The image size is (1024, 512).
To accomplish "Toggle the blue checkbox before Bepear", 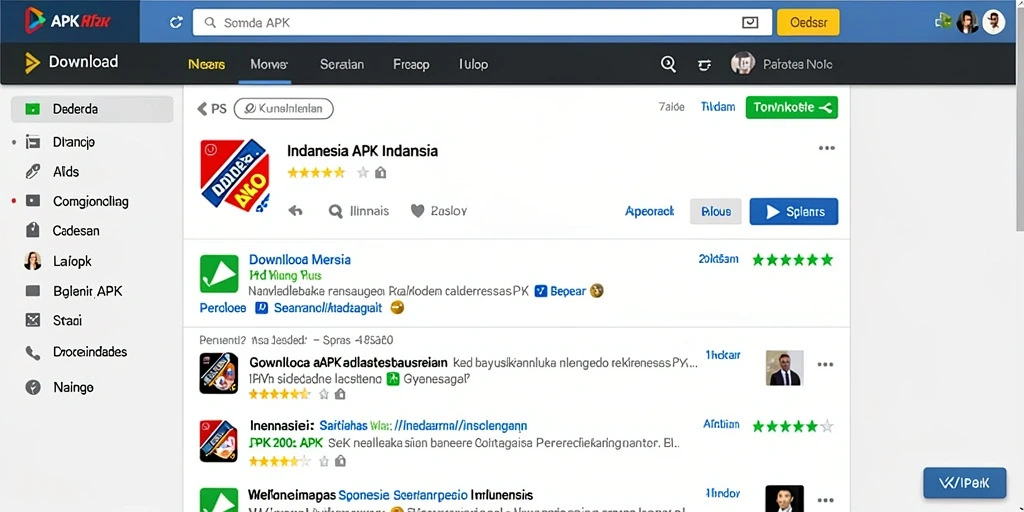I will point(540,291).
